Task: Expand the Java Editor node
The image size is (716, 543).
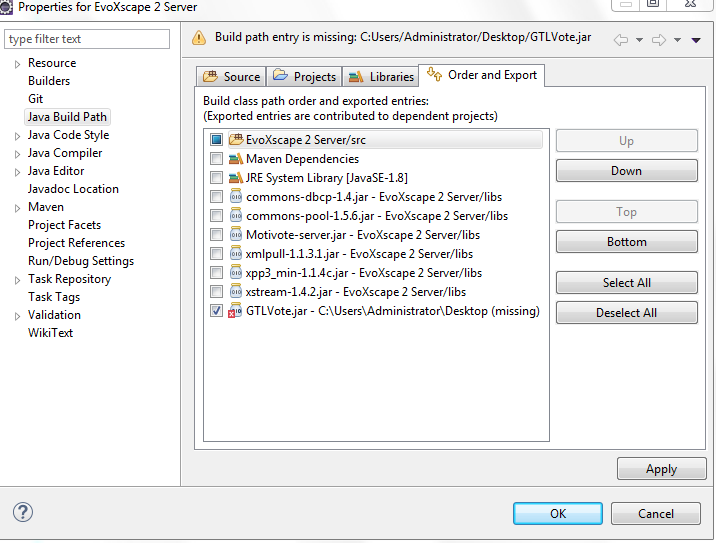Action: tap(17, 172)
